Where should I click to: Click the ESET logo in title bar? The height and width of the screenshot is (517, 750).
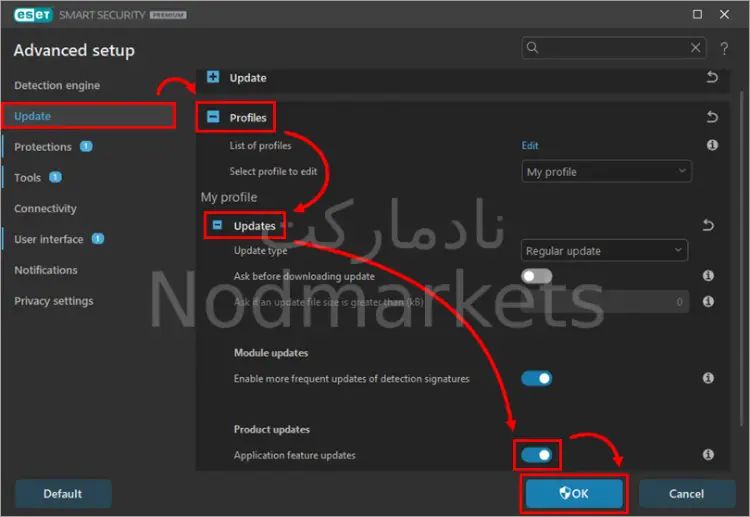[33, 15]
